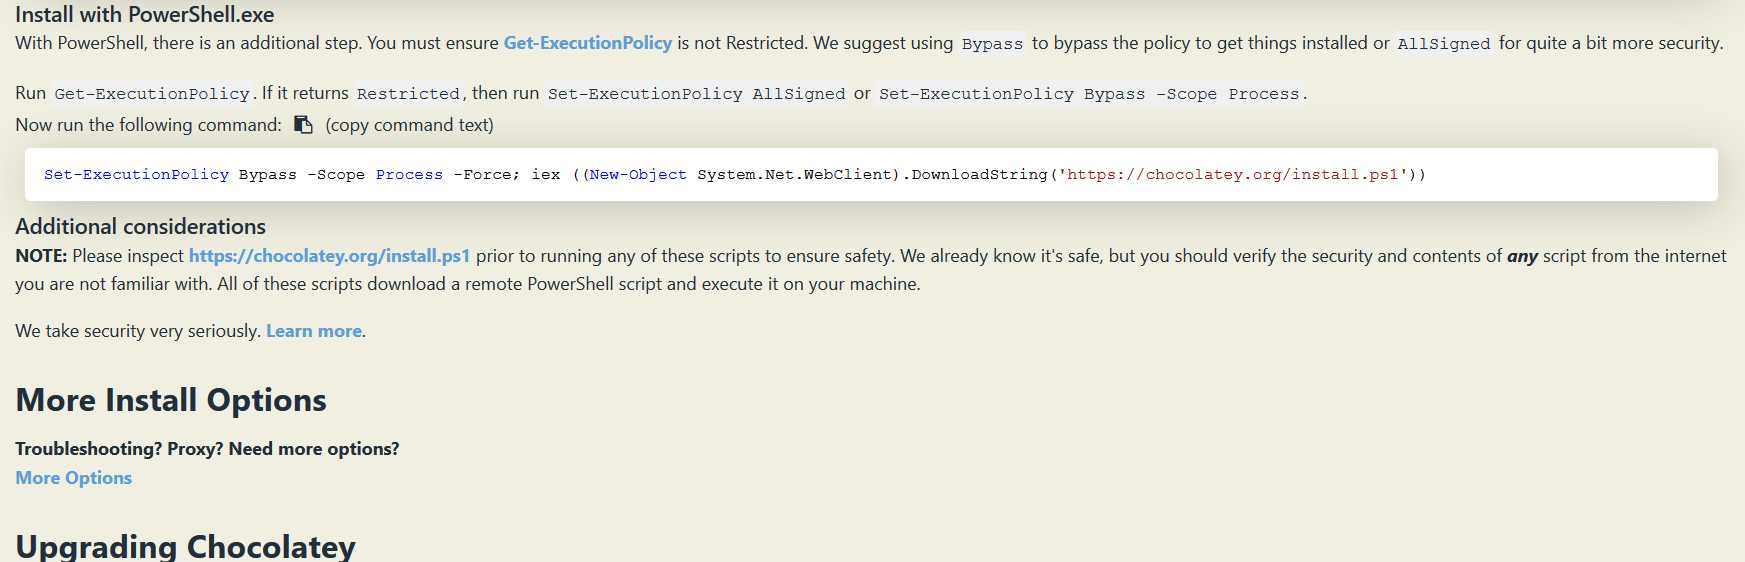The width and height of the screenshot is (1745, 562).
Task: Click the 'Upgrading Chocolatey' heading
Action: (x=186, y=546)
